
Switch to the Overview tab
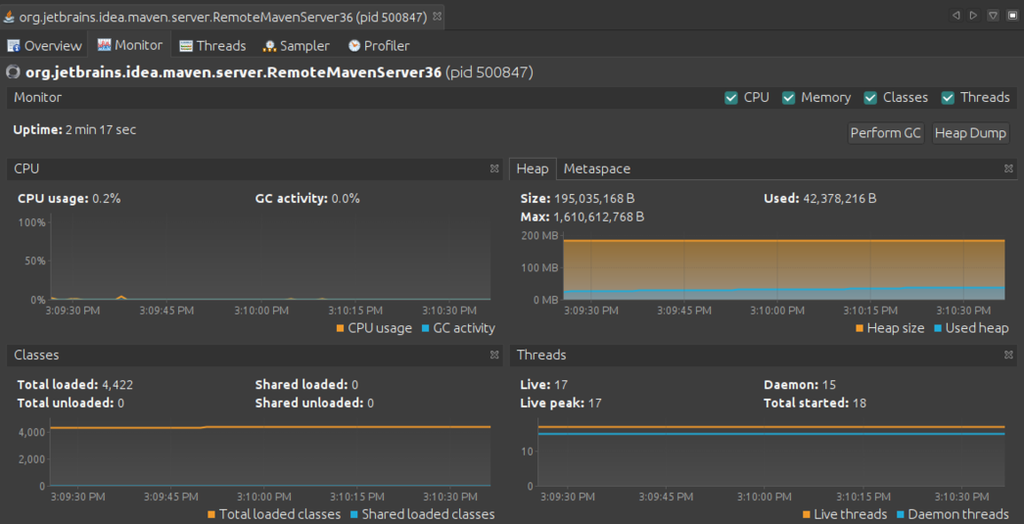point(45,45)
